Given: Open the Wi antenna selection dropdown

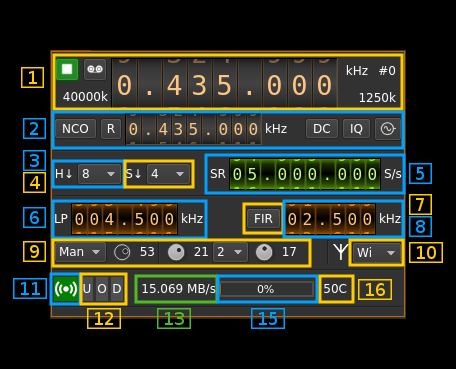Looking at the screenshot, I should pyautogui.click(x=377, y=252).
